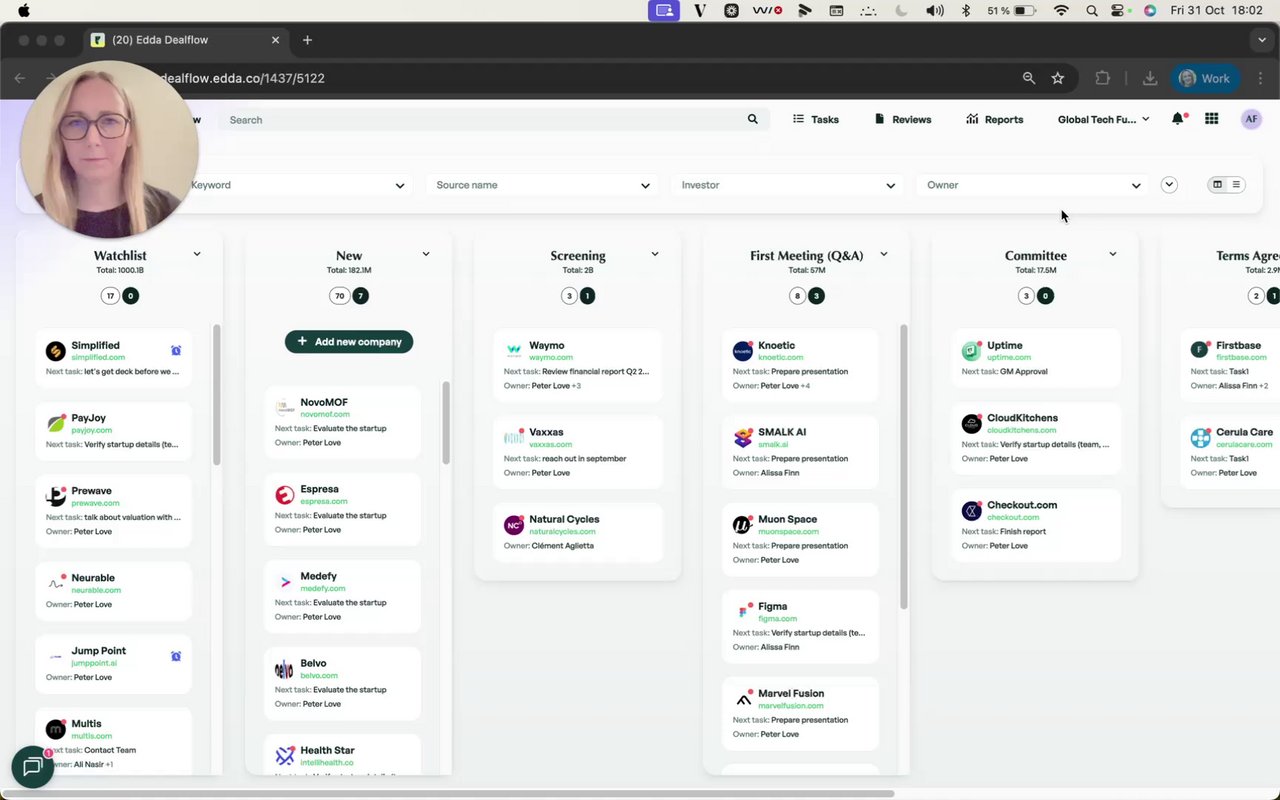
Task: Click the SMALK AI company logo
Action: [743, 438]
